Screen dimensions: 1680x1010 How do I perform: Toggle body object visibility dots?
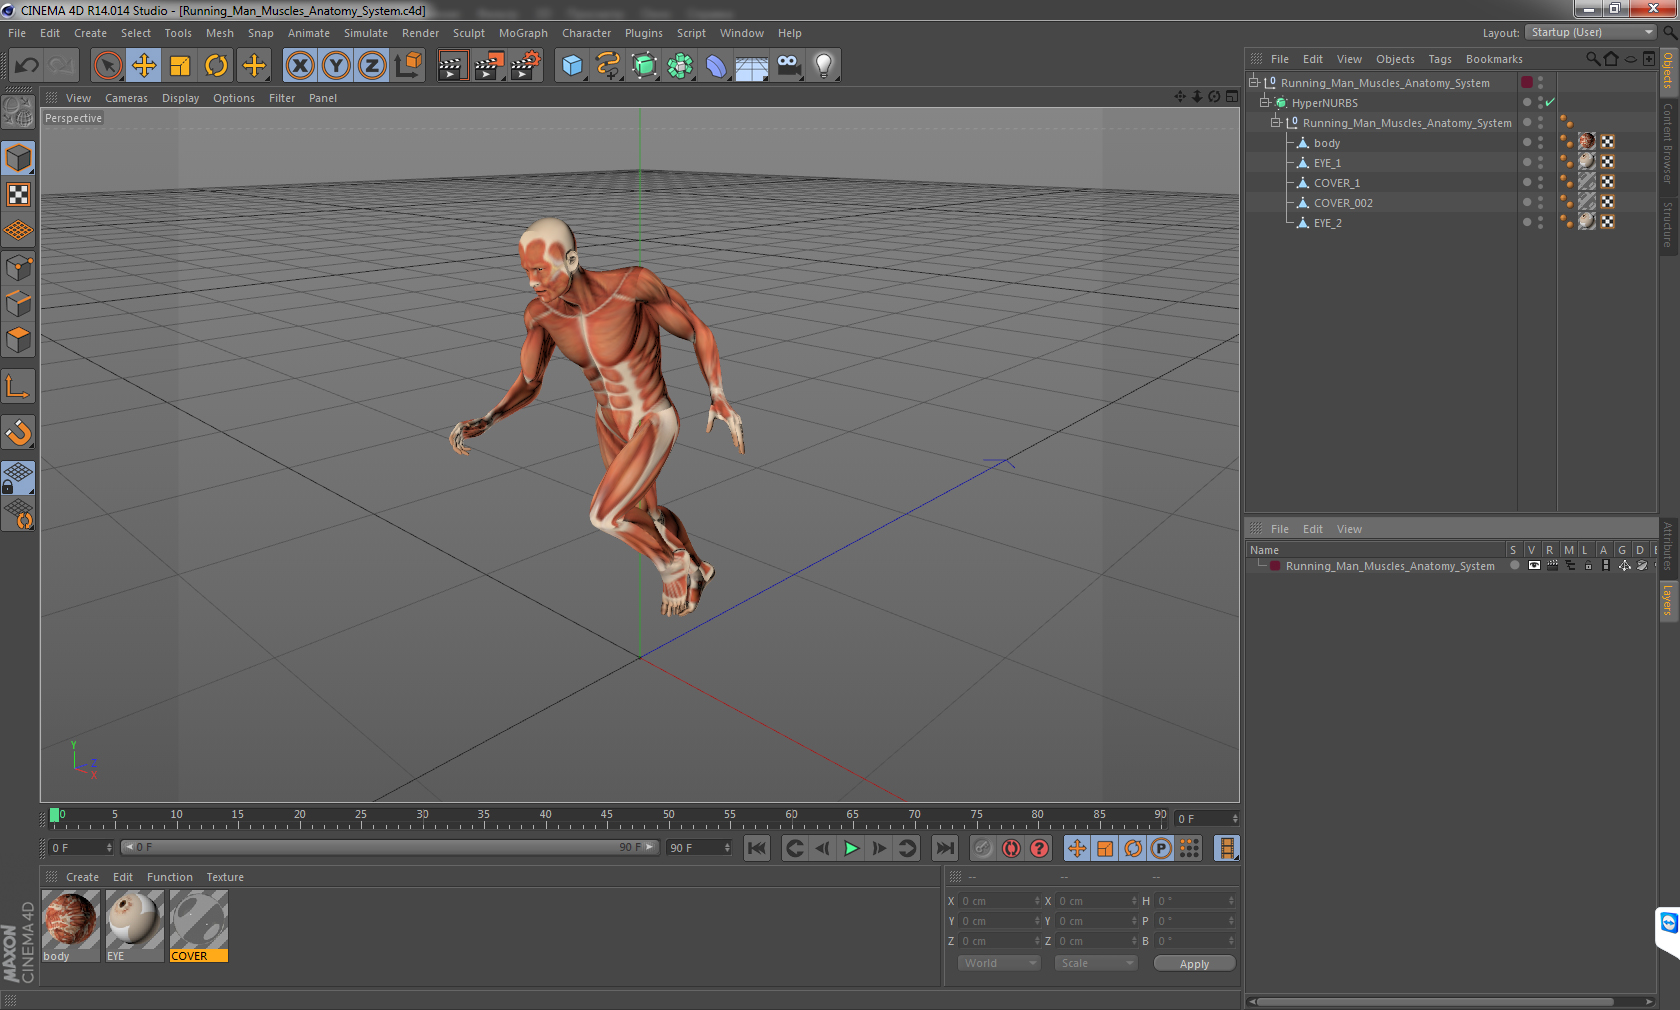pyautogui.click(x=1540, y=143)
